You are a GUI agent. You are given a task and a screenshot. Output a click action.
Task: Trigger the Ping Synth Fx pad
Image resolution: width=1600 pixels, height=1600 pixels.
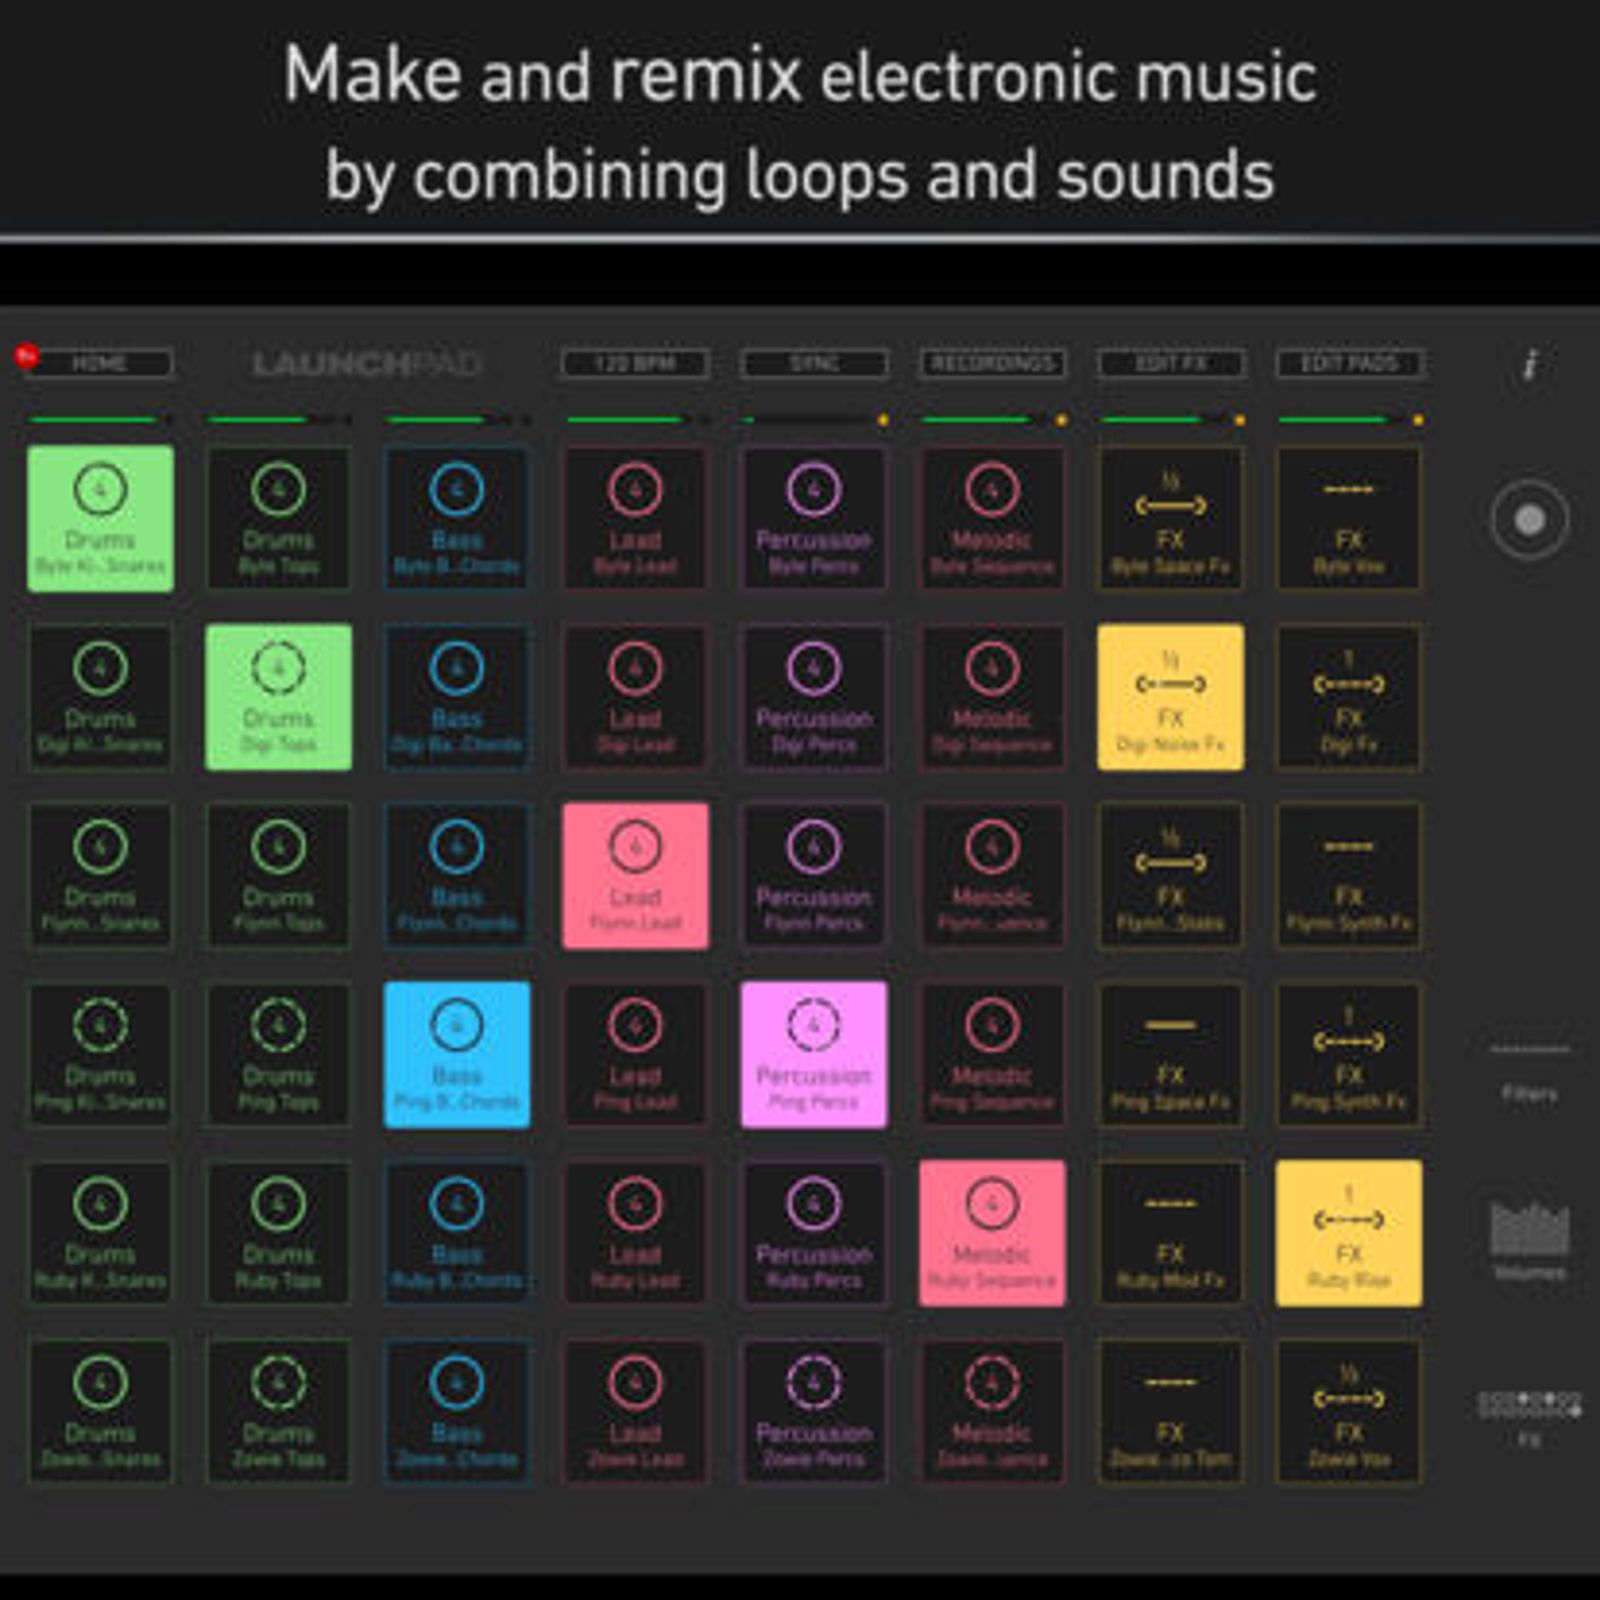(x=1349, y=1055)
